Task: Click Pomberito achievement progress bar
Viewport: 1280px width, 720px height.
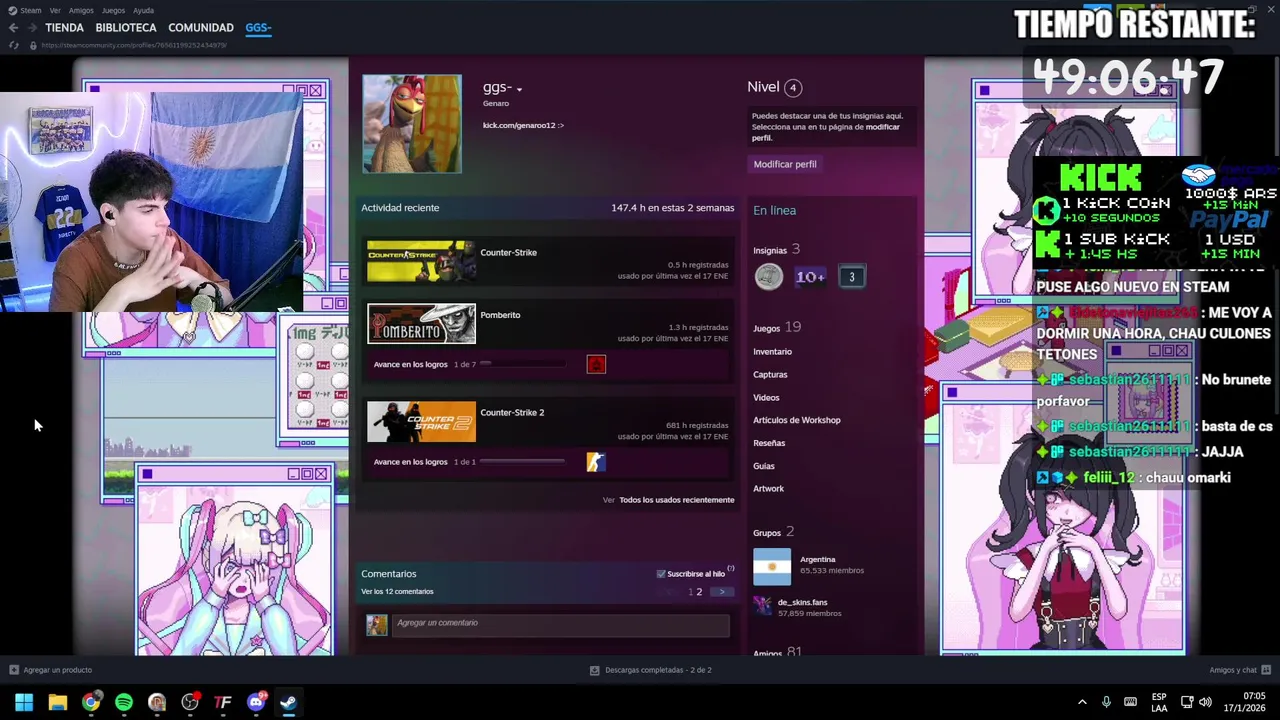Action: [524, 364]
